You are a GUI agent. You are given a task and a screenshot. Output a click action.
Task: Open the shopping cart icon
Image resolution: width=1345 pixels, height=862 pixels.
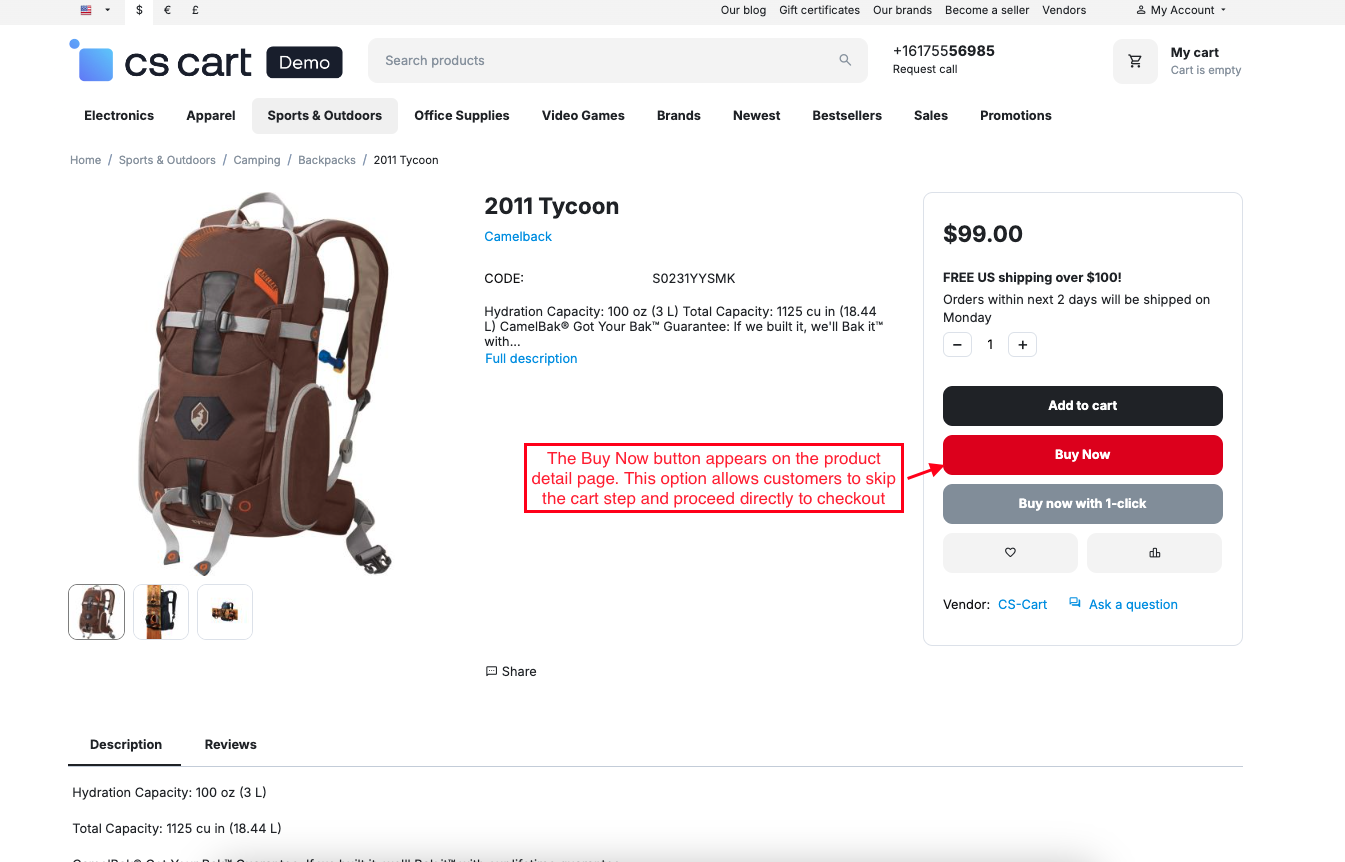pos(1135,61)
